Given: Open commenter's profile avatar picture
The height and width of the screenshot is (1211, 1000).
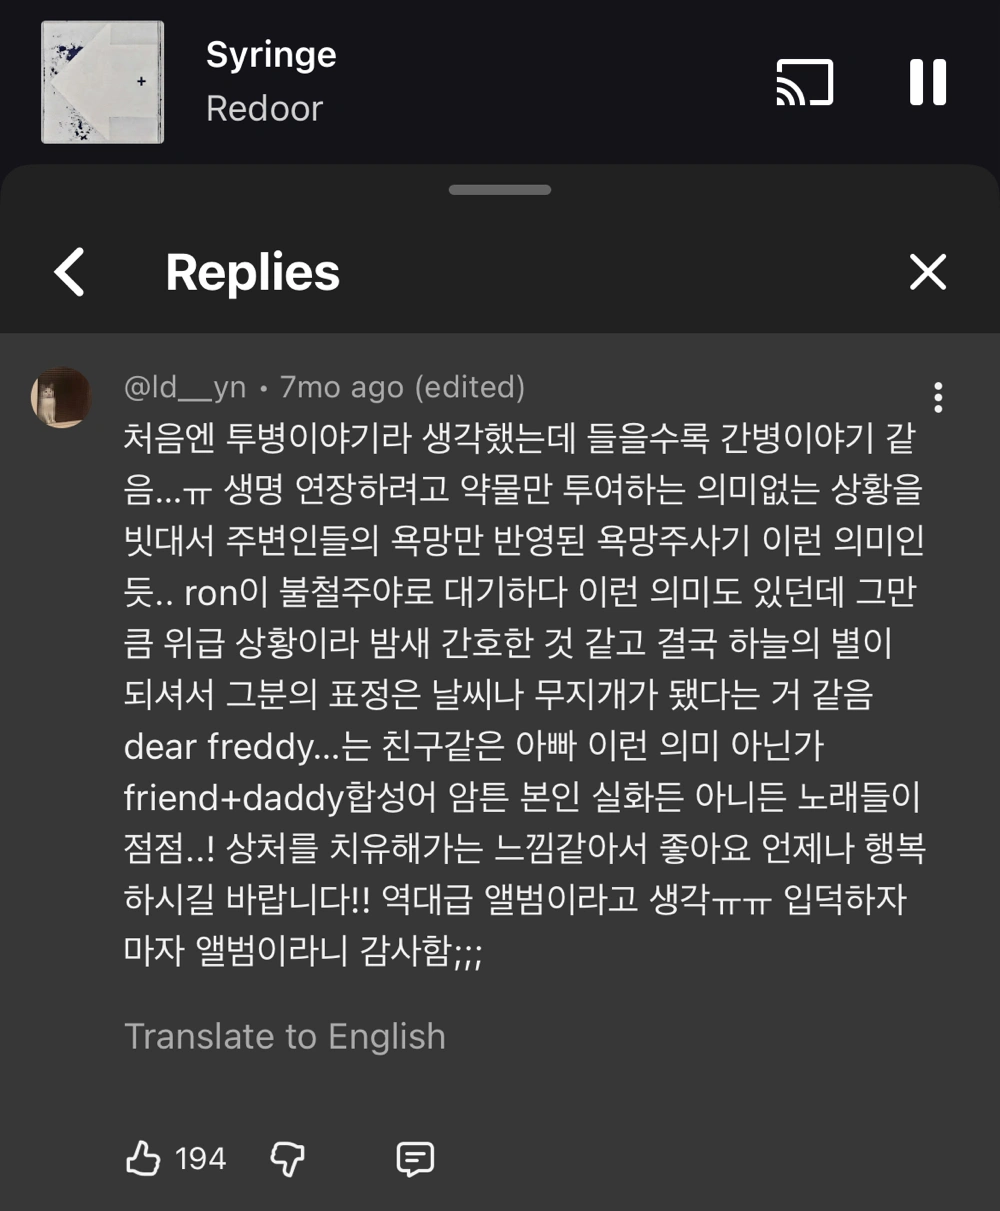Looking at the screenshot, I should click(x=61, y=397).
